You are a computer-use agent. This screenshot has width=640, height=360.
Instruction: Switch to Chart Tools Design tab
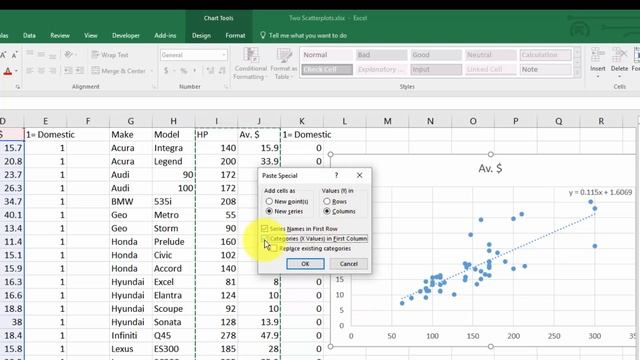point(201,36)
